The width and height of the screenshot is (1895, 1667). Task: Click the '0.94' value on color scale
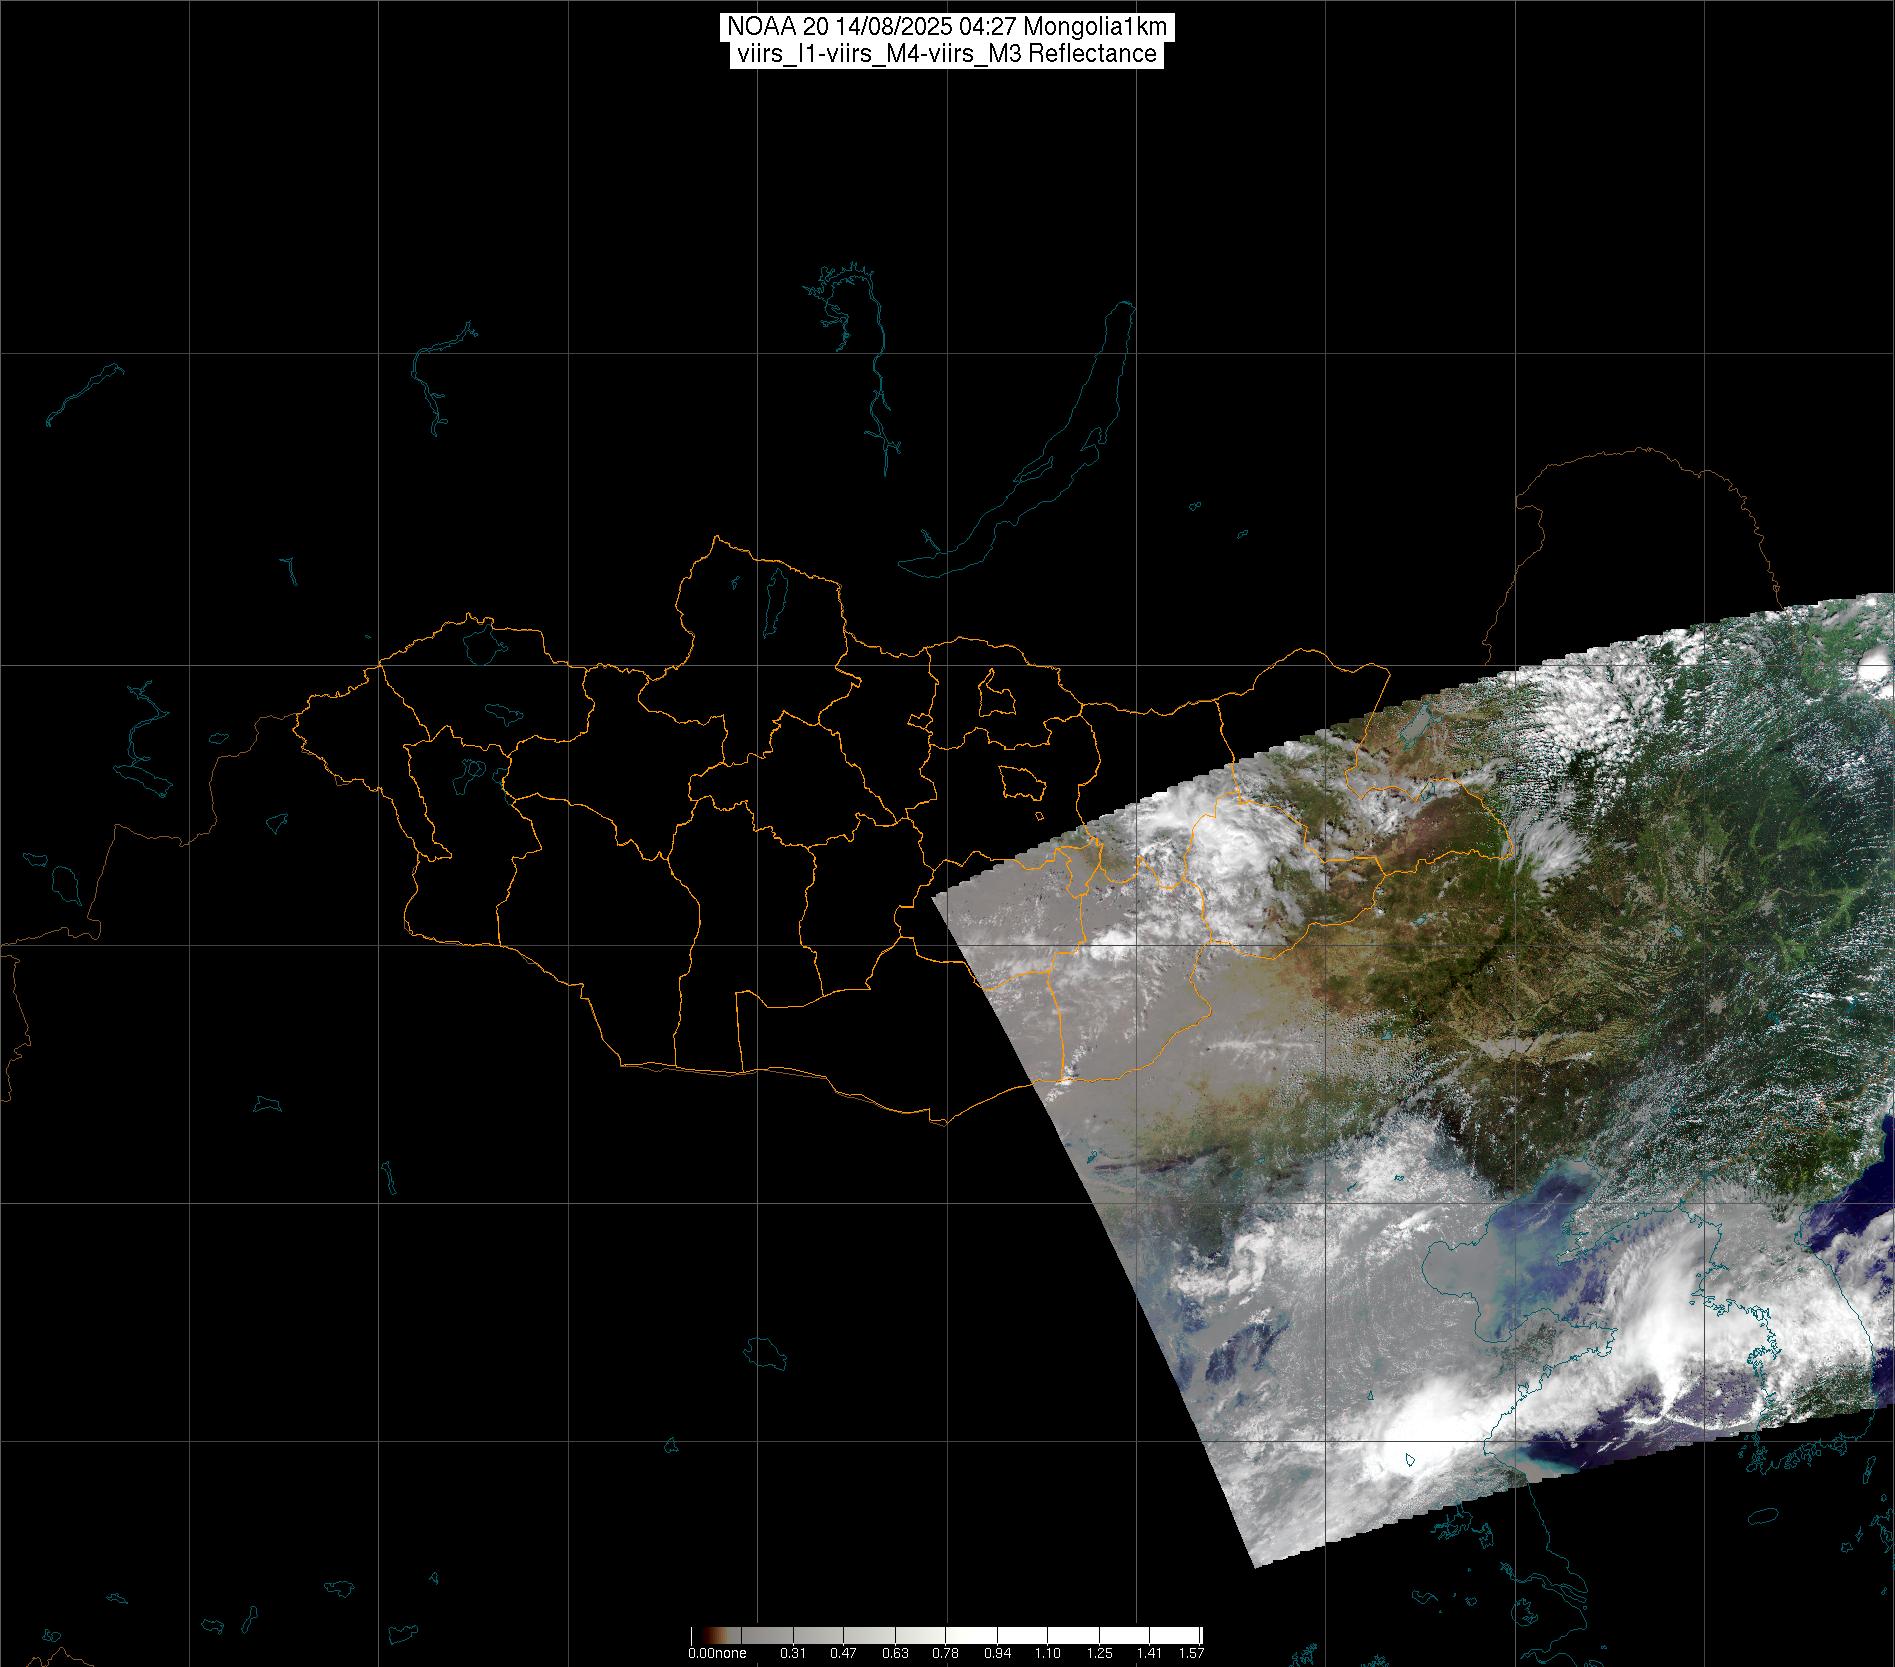tap(997, 1654)
